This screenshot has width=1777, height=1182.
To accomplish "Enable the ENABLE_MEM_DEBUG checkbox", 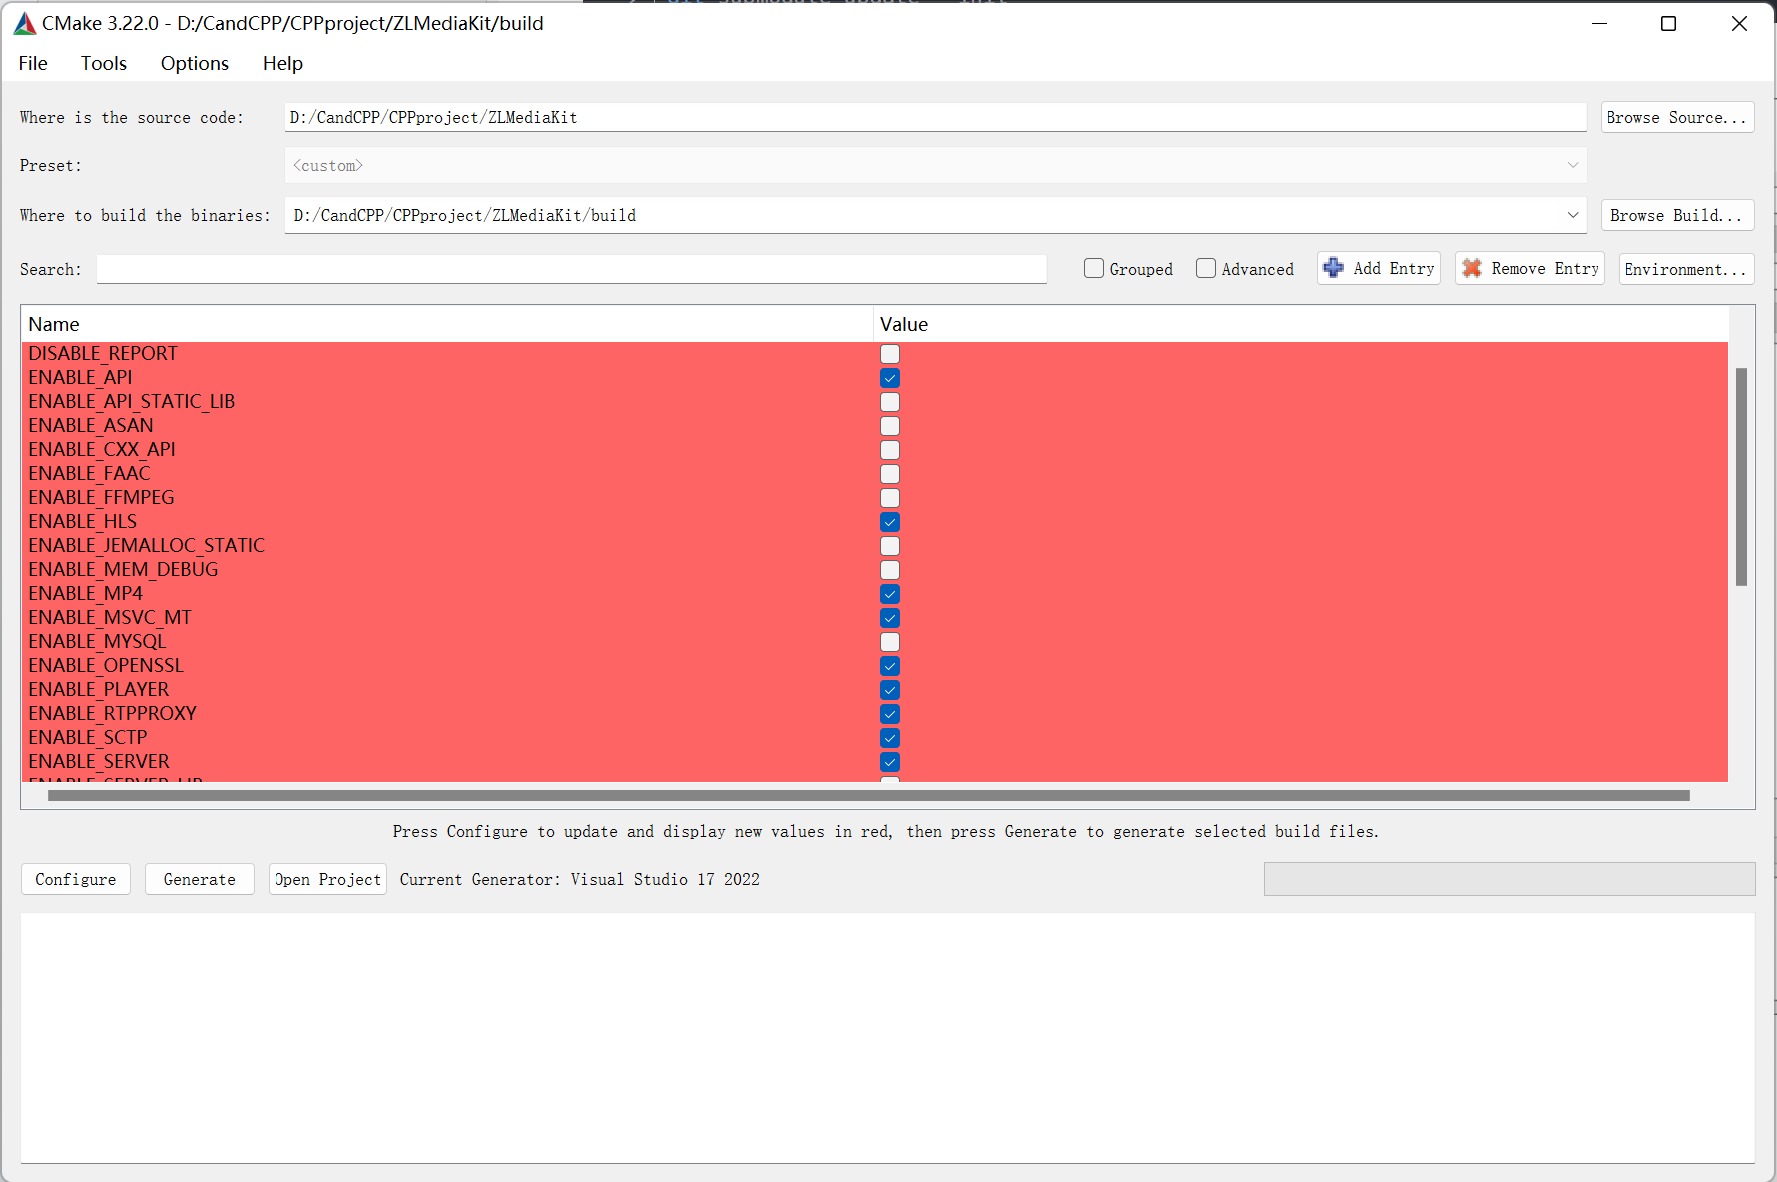I will [890, 570].
